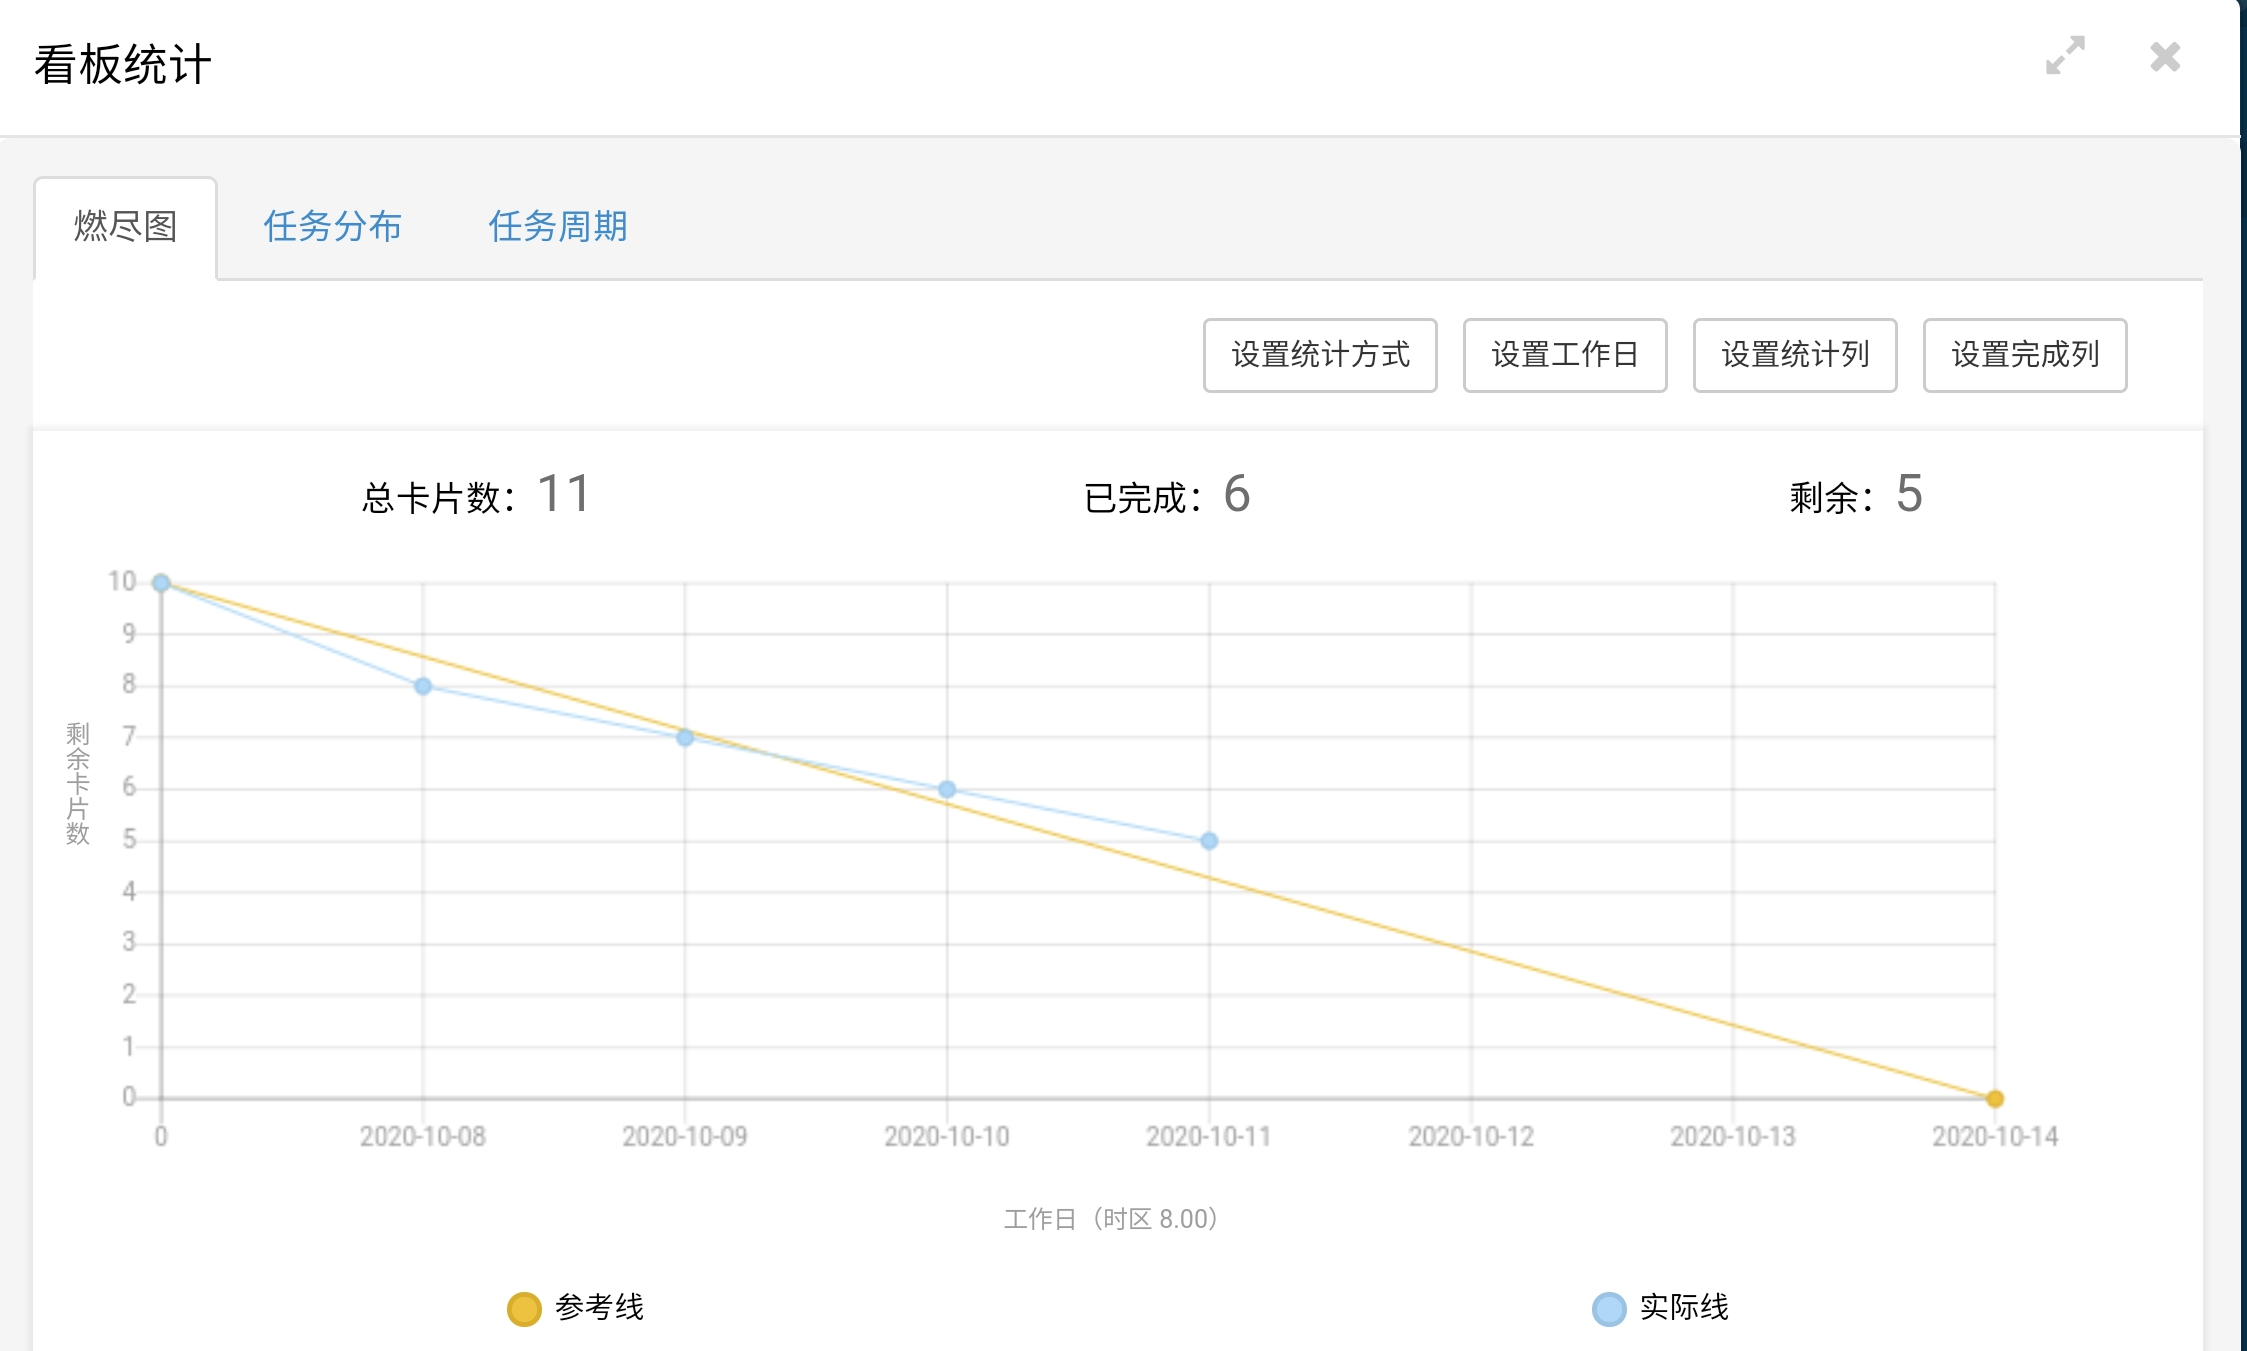
Task: Click the actual-line point at 2020-10-09
Action: click(x=685, y=738)
